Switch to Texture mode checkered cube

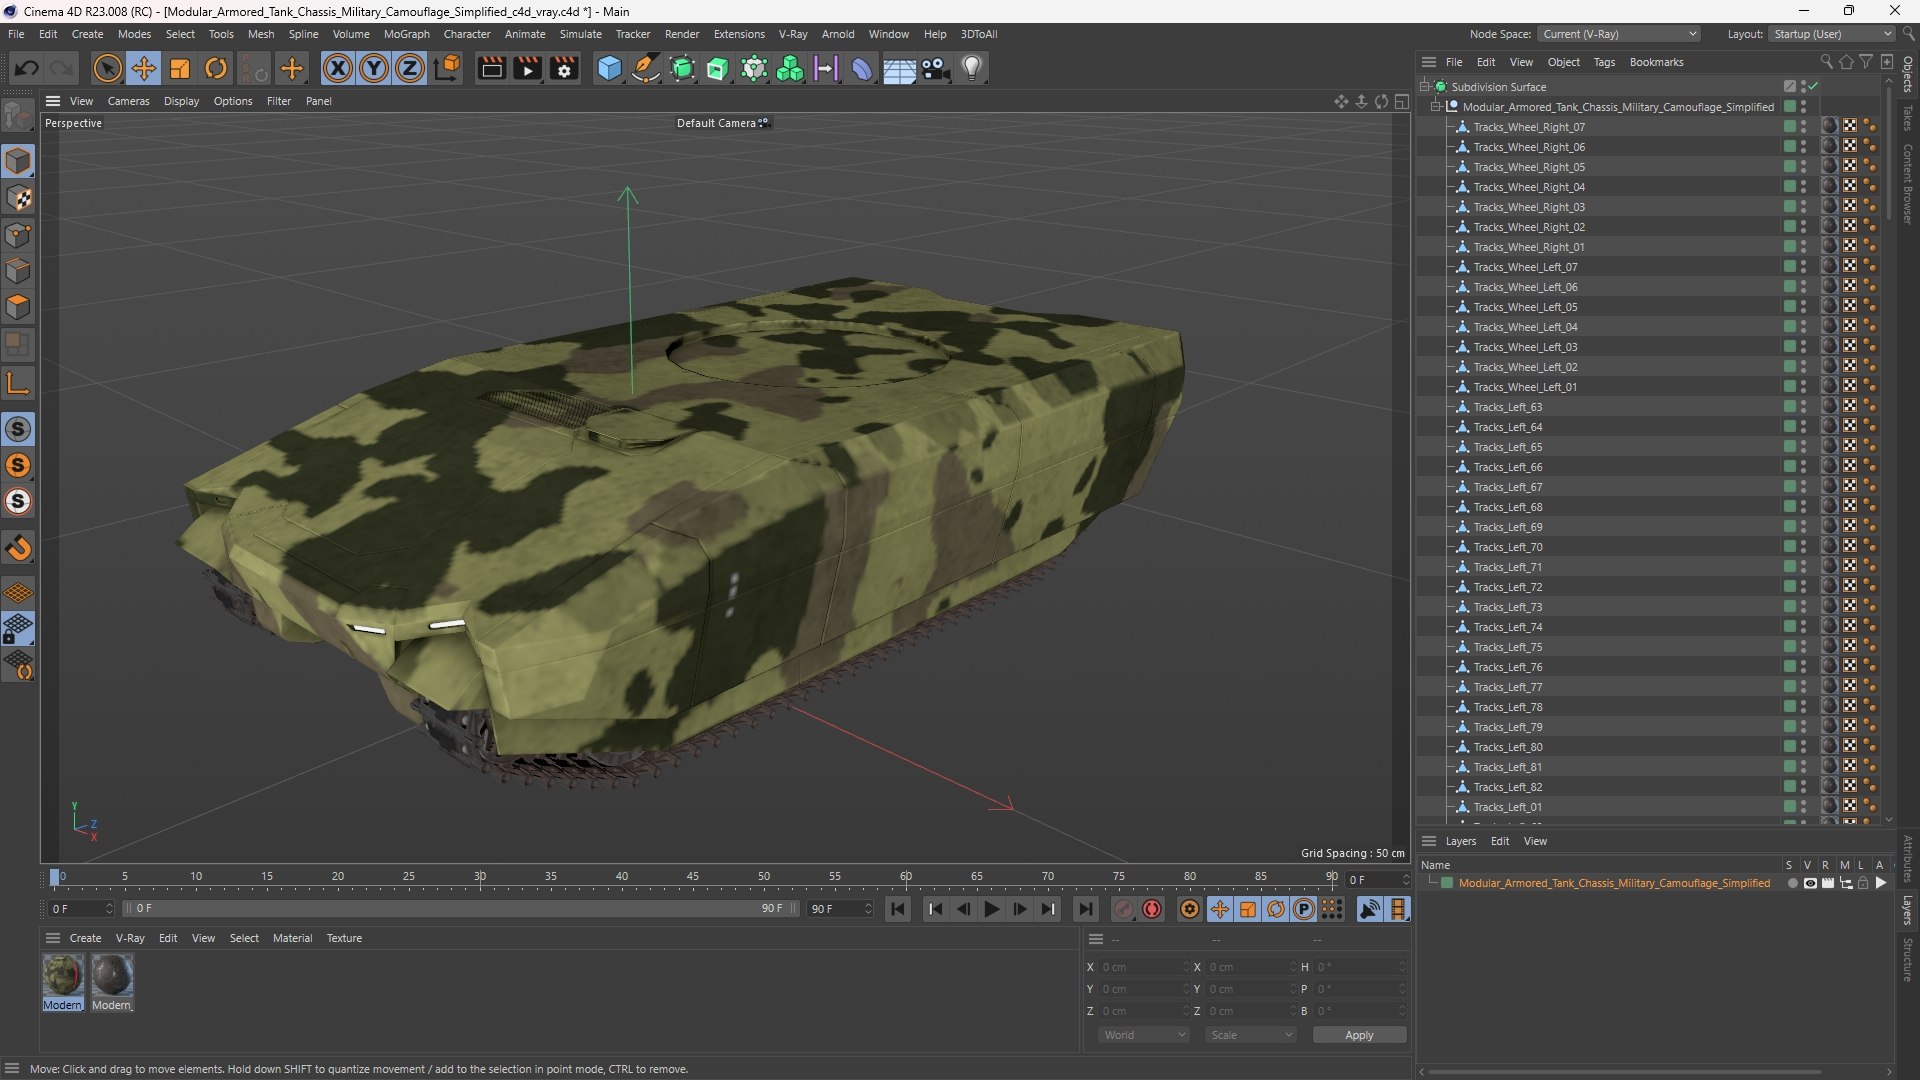18,198
